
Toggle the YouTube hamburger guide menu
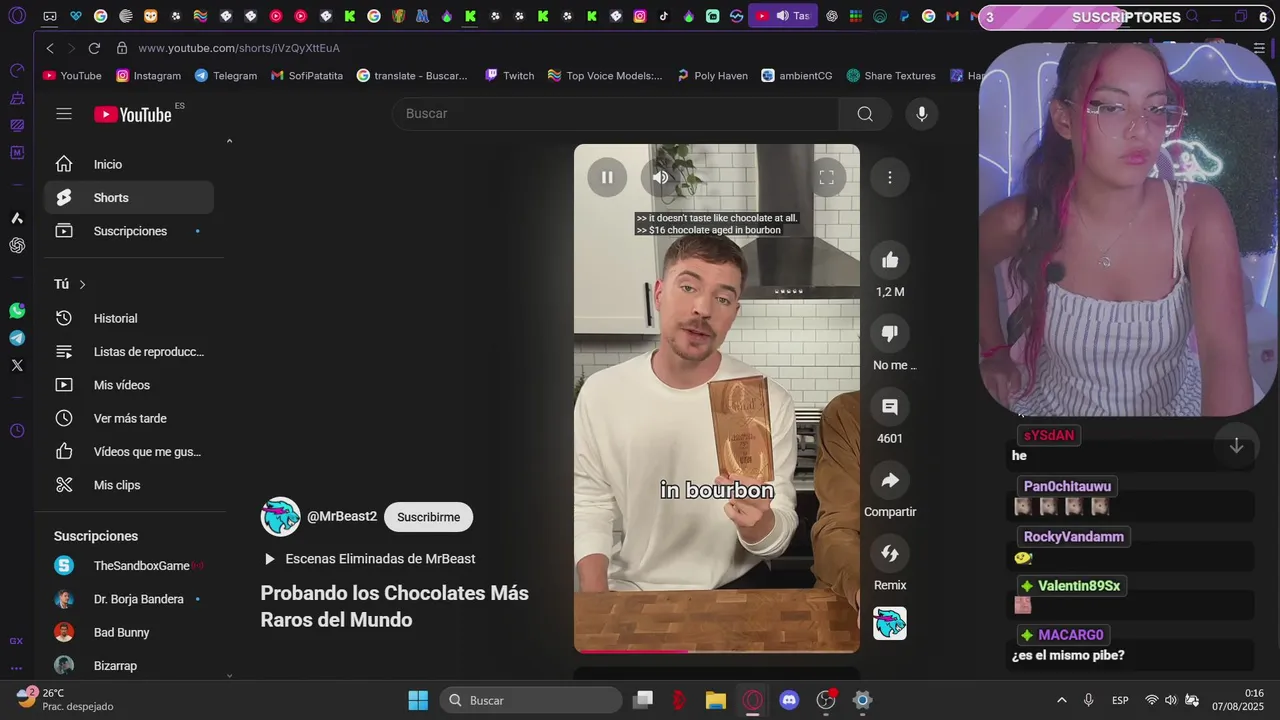(x=64, y=114)
